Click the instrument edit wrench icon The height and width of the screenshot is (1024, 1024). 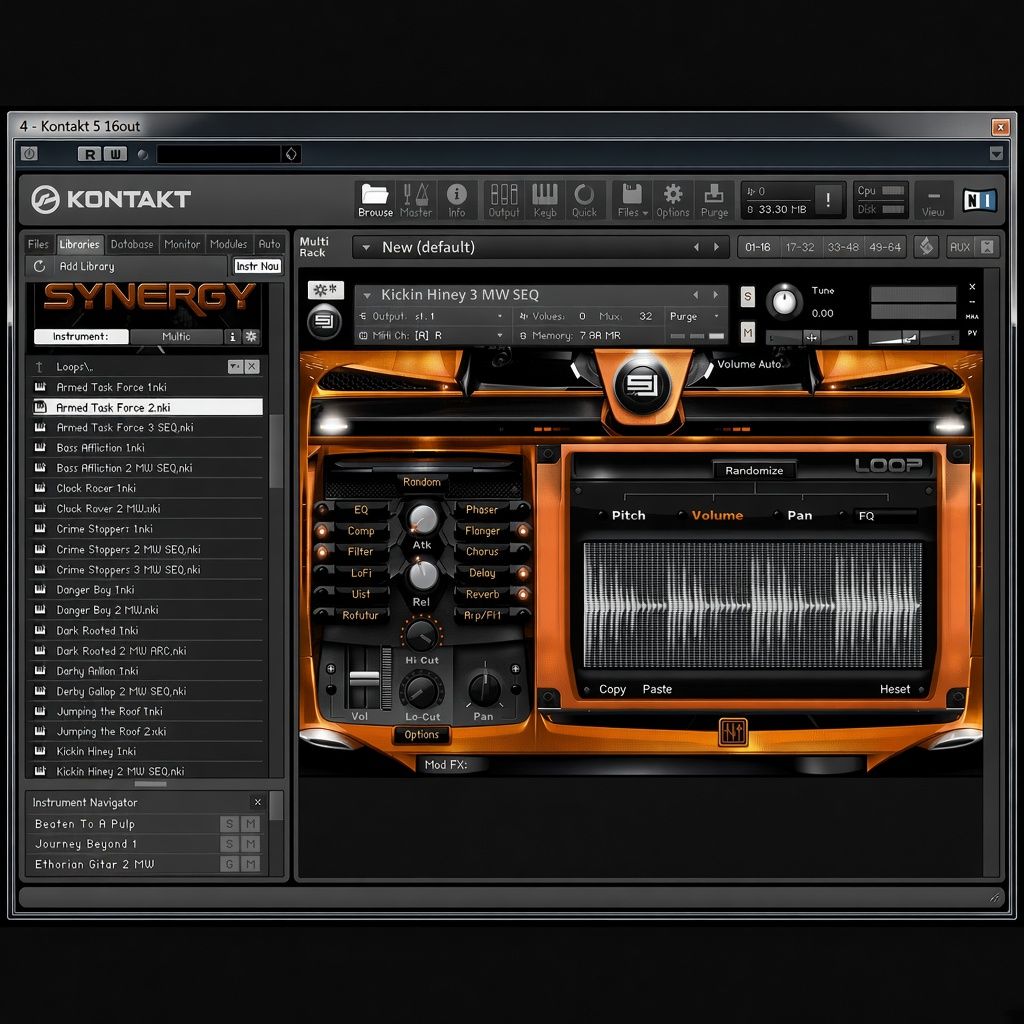(325, 290)
